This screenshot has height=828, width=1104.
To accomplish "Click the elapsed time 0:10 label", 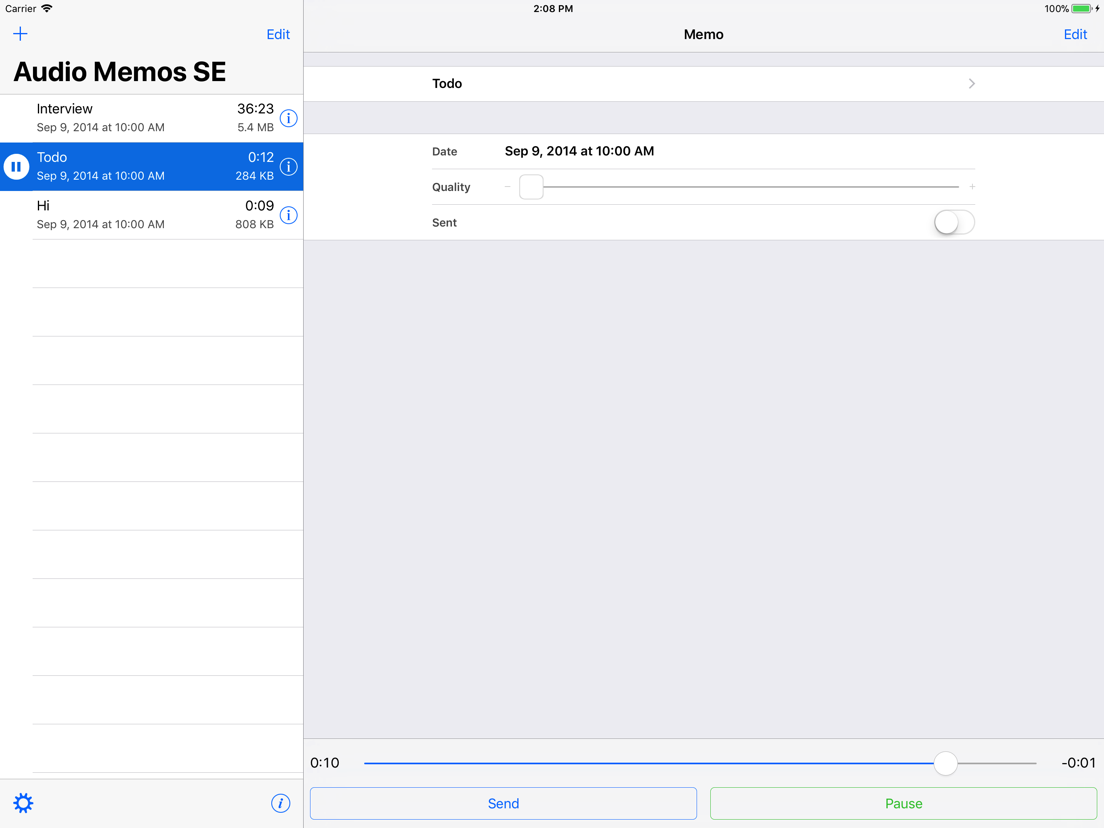I will [325, 763].
